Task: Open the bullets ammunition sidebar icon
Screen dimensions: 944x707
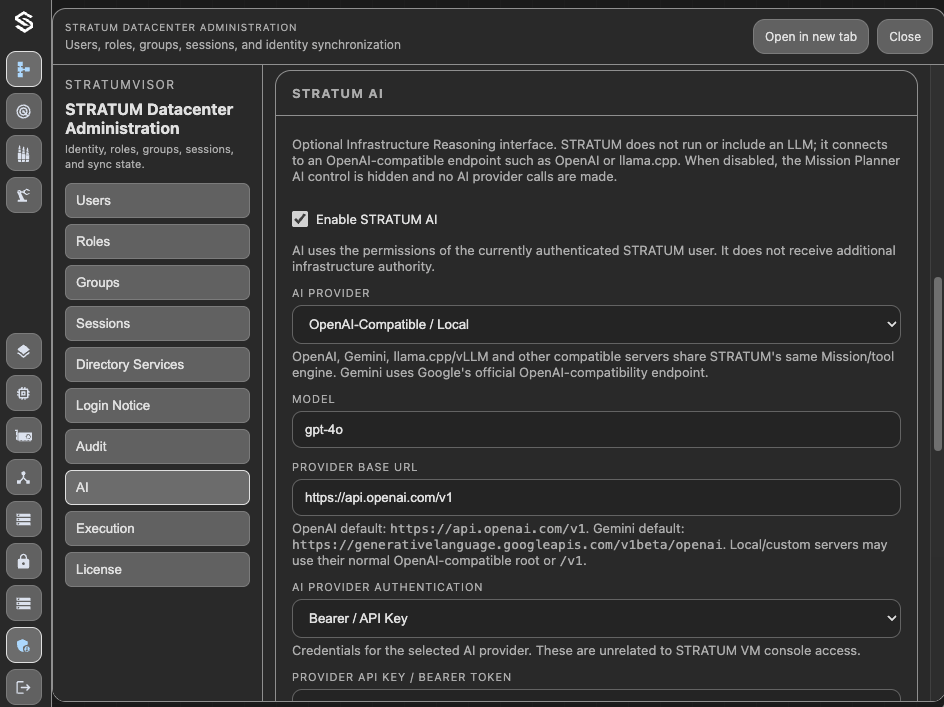Action: (x=24, y=153)
